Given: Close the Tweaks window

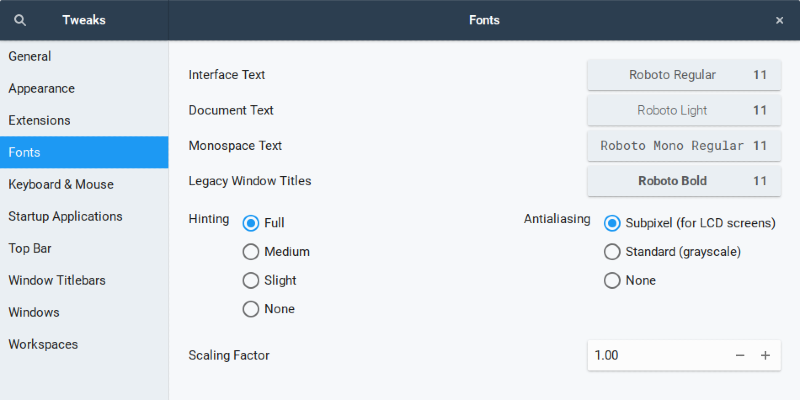Looking at the screenshot, I should (x=779, y=20).
